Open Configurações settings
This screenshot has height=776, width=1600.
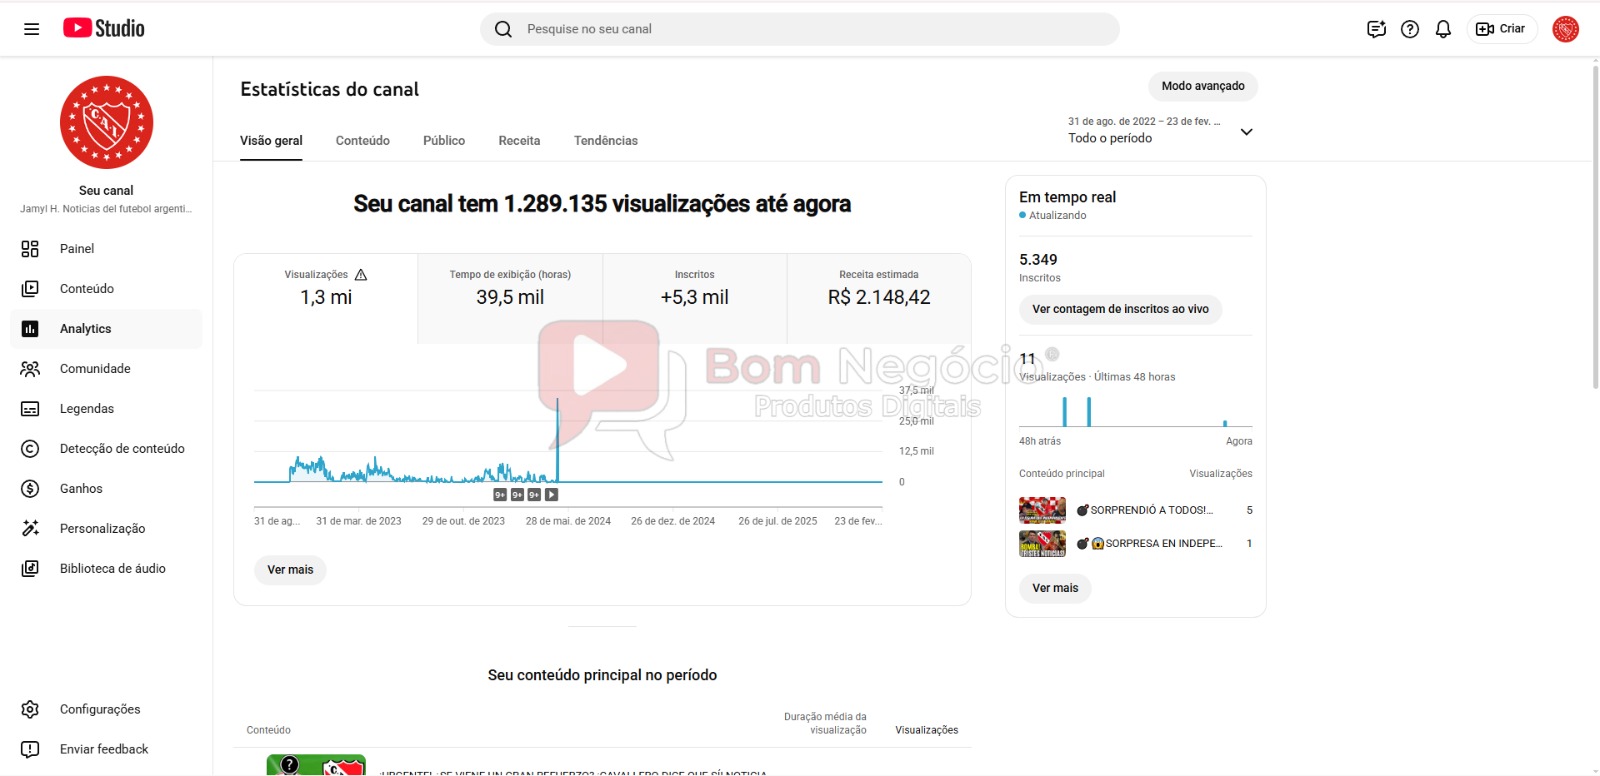(x=106, y=709)
